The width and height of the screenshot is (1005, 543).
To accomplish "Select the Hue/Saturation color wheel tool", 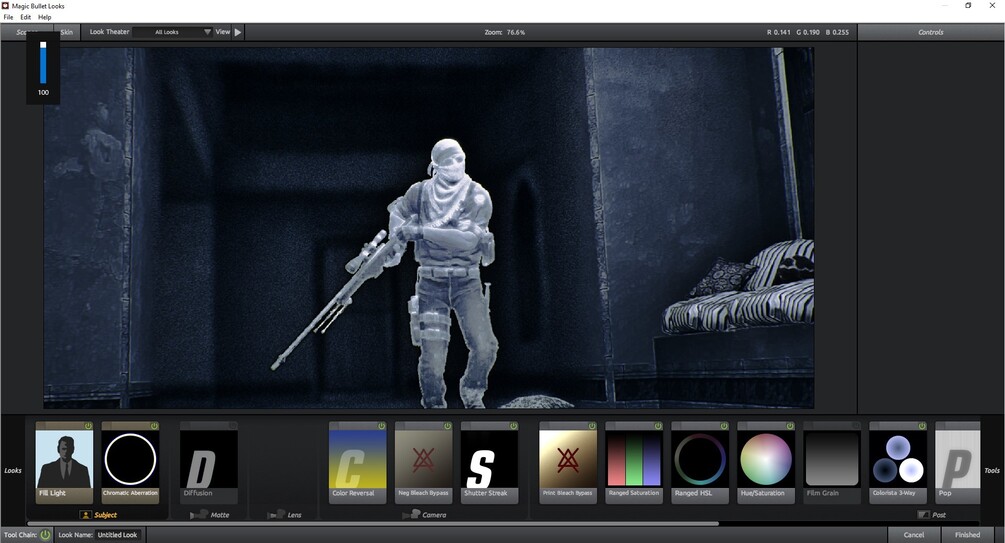I will [766, 463].
